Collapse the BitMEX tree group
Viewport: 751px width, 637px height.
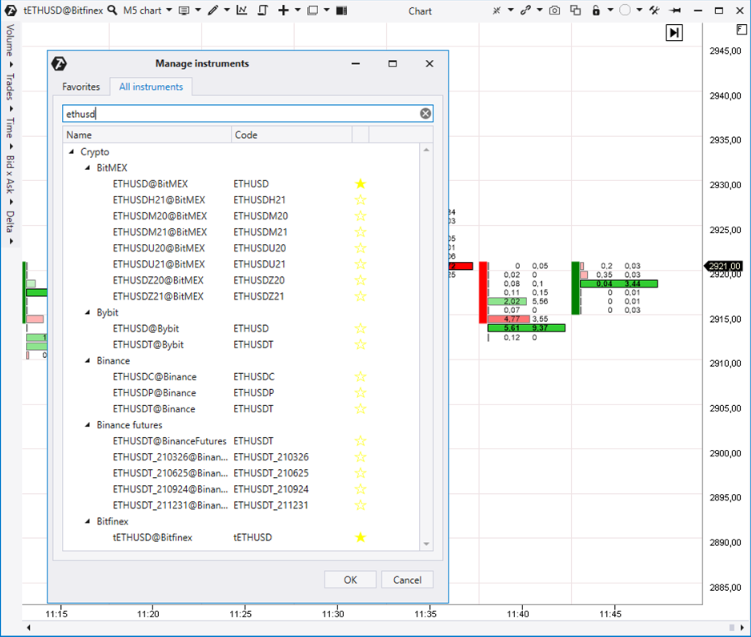88,168
